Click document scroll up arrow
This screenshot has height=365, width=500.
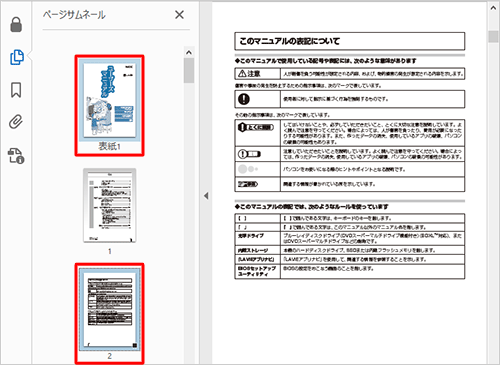493,8
